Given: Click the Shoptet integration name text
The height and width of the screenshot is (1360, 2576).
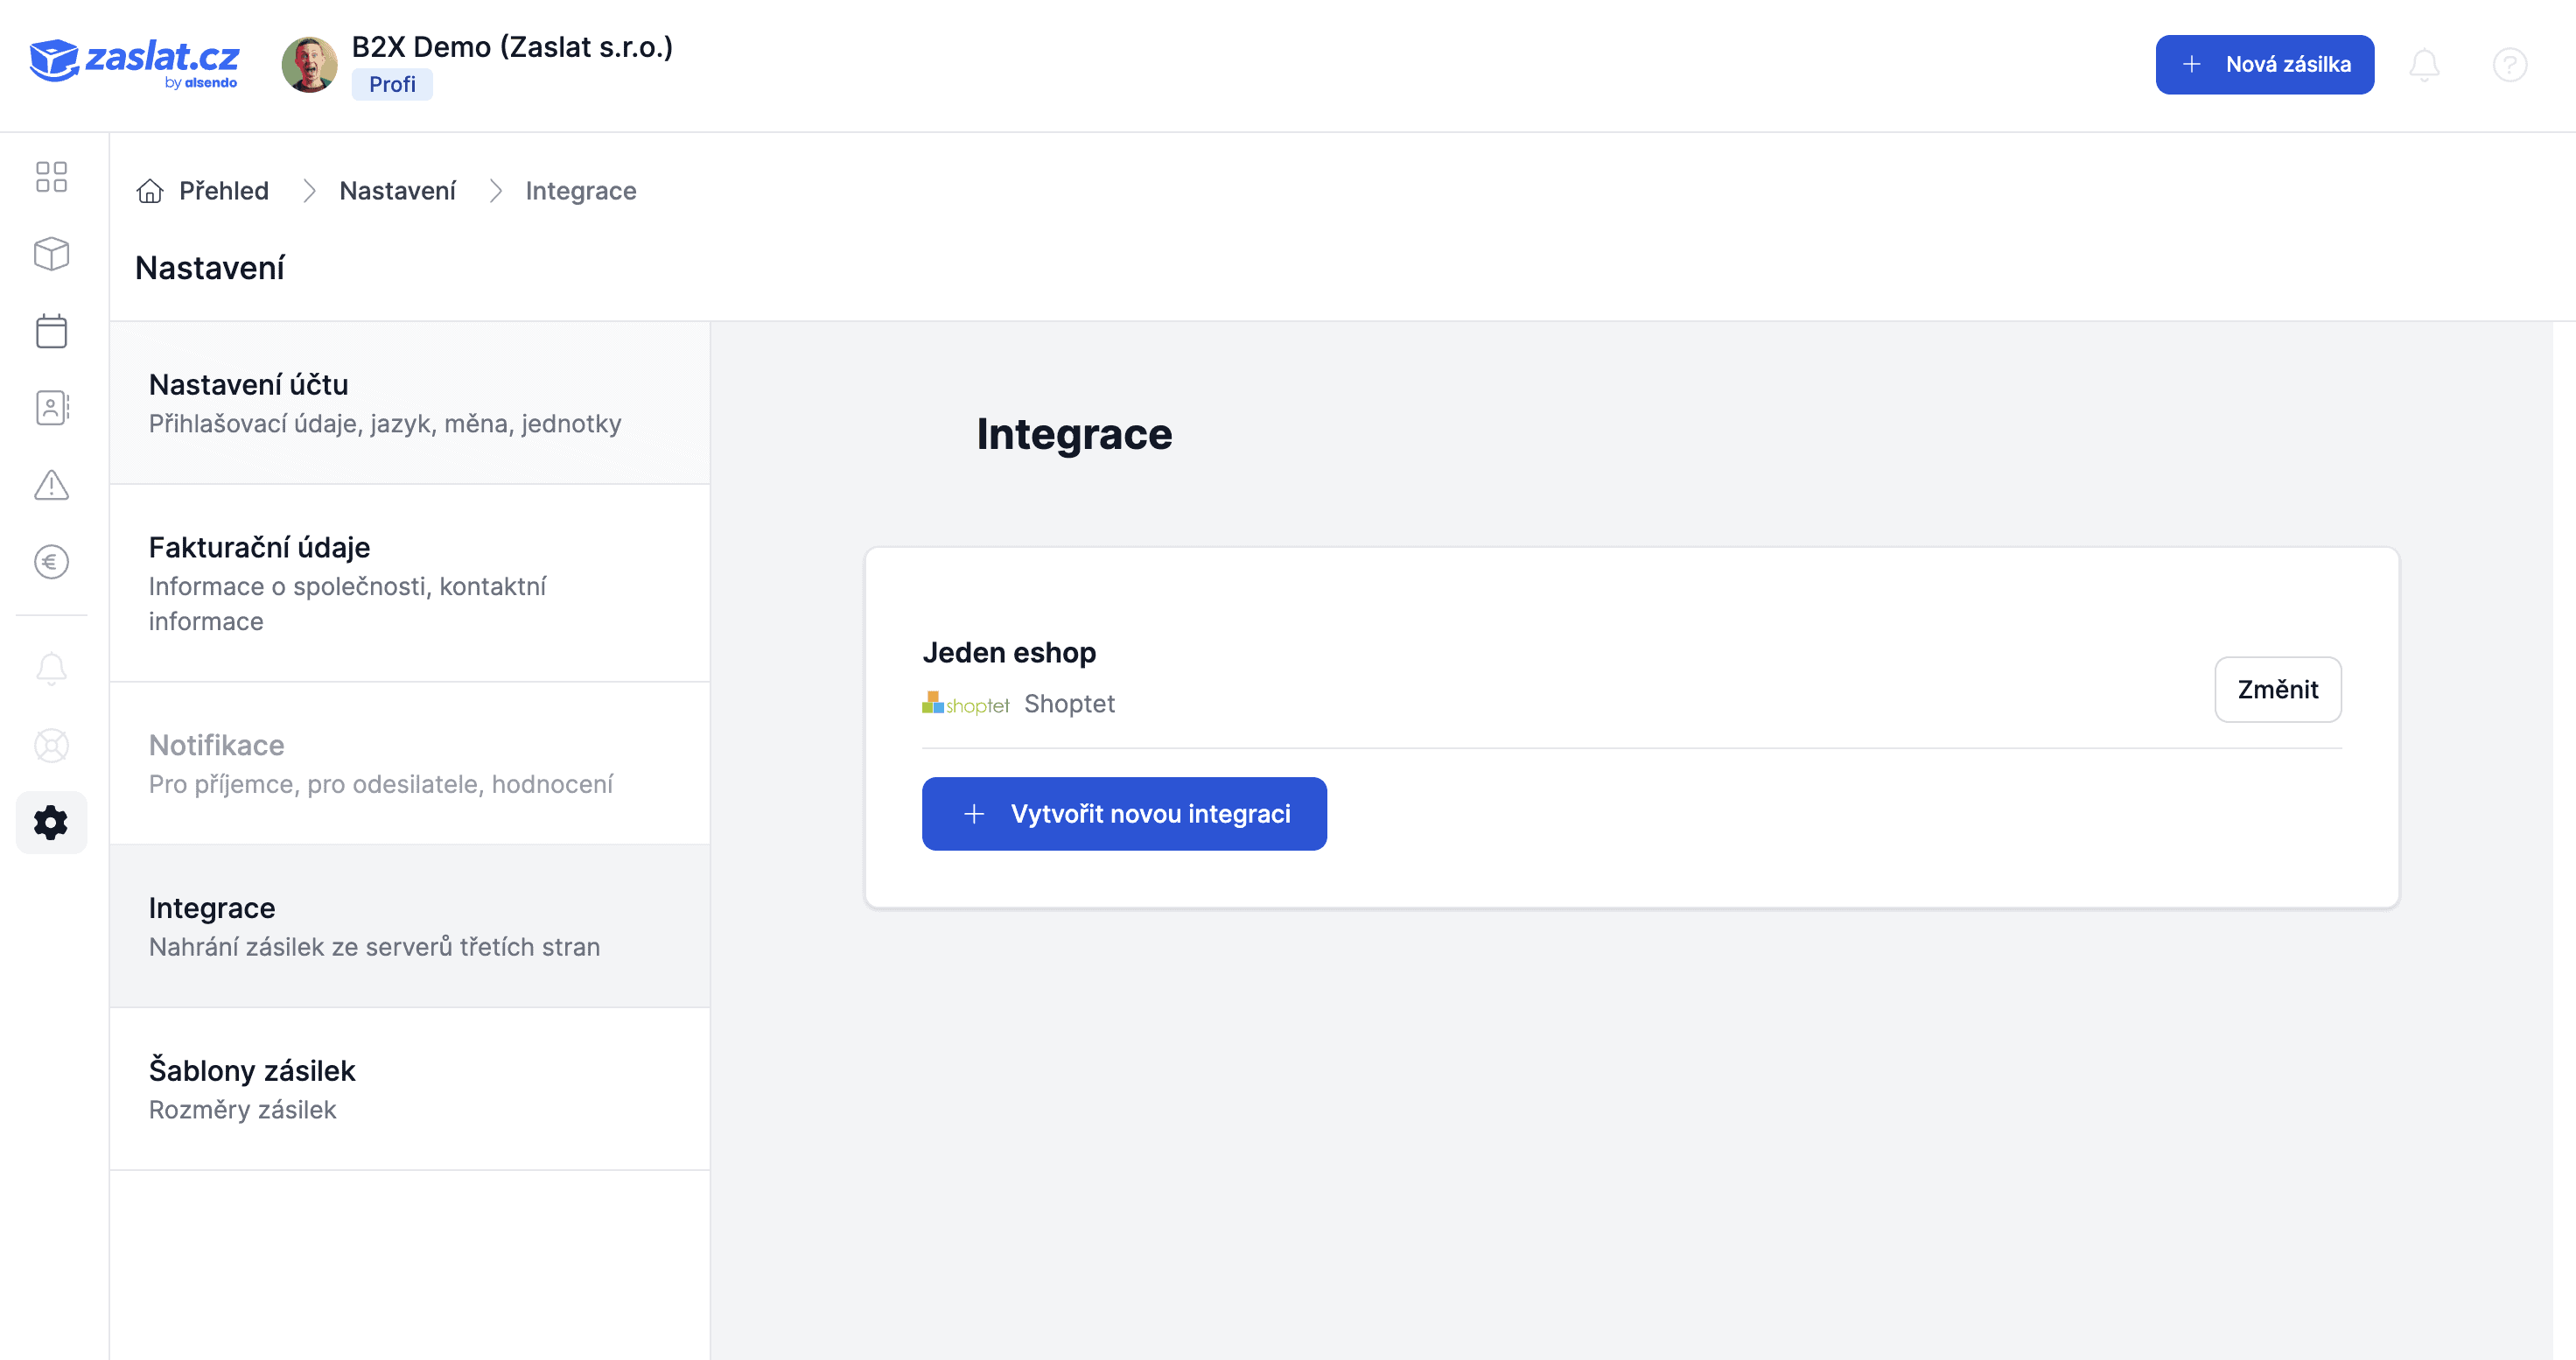Looking at the screenshot, I should coord(1069,704).
